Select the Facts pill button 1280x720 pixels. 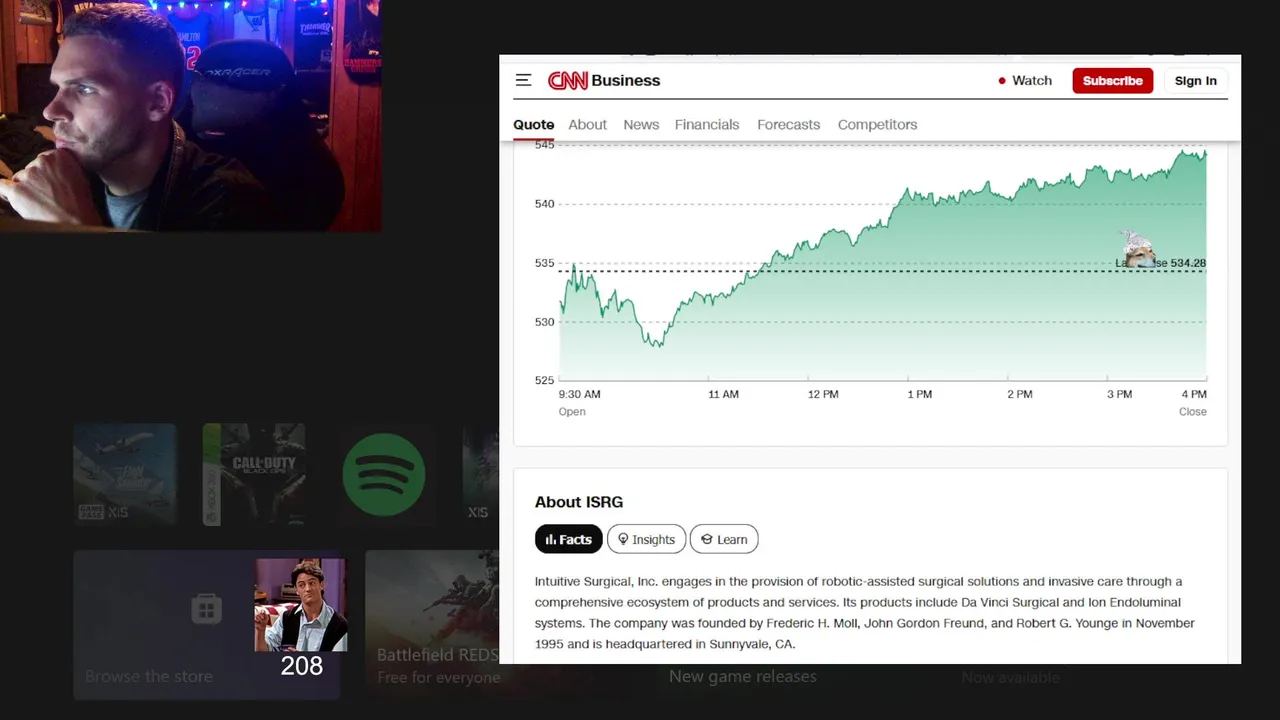569,539
